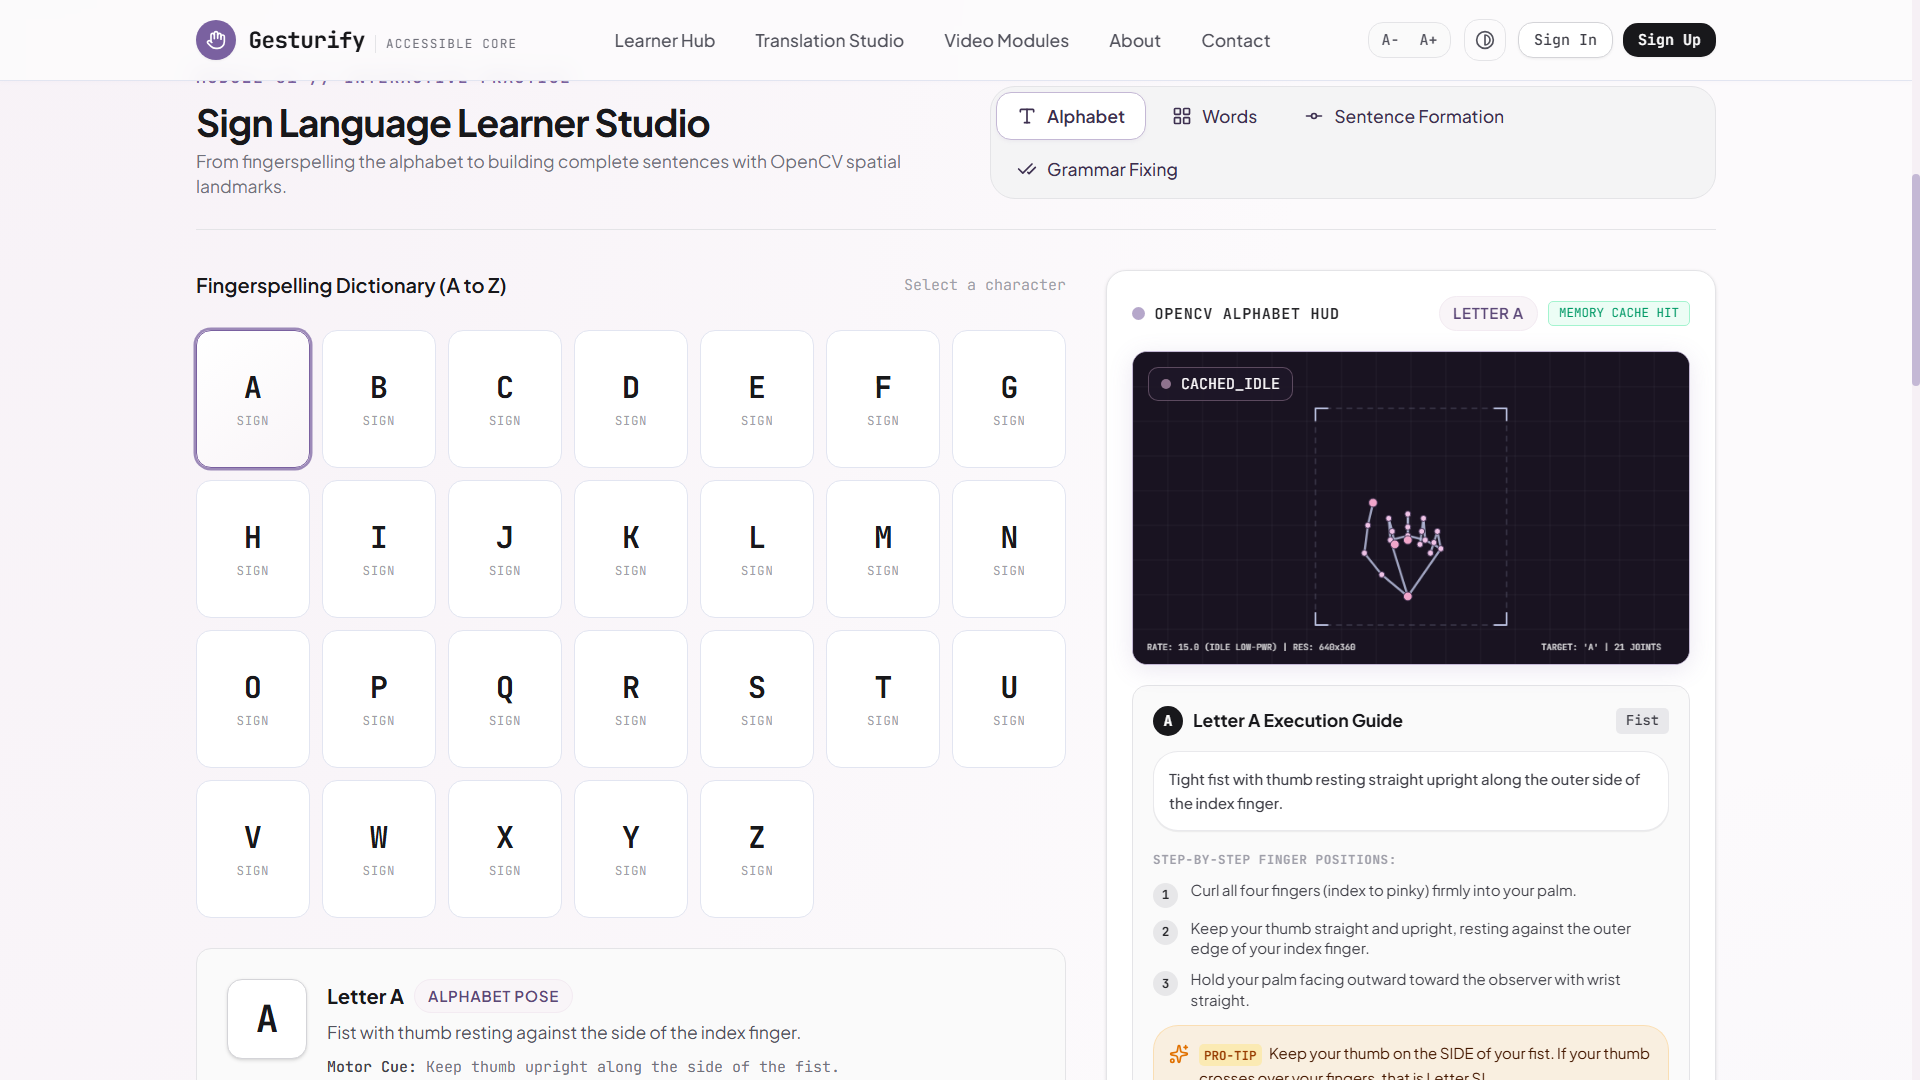The width and height of the screenshot is (1920, 1080).
Task: Decrease font size with A- button
Action: 1390,40
